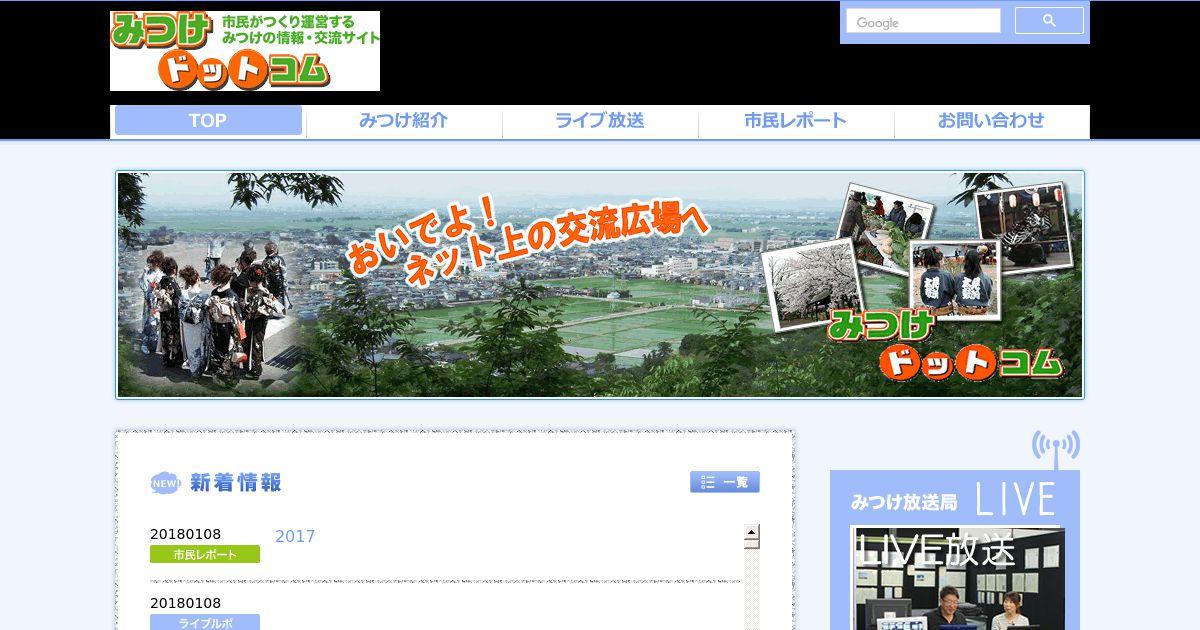Image resolution: width=1200 pixels, height=630 pixels.
Task: Click the みつけ放送局 LIVE heading
Action: pyautogui.click(x=954, y=499)
